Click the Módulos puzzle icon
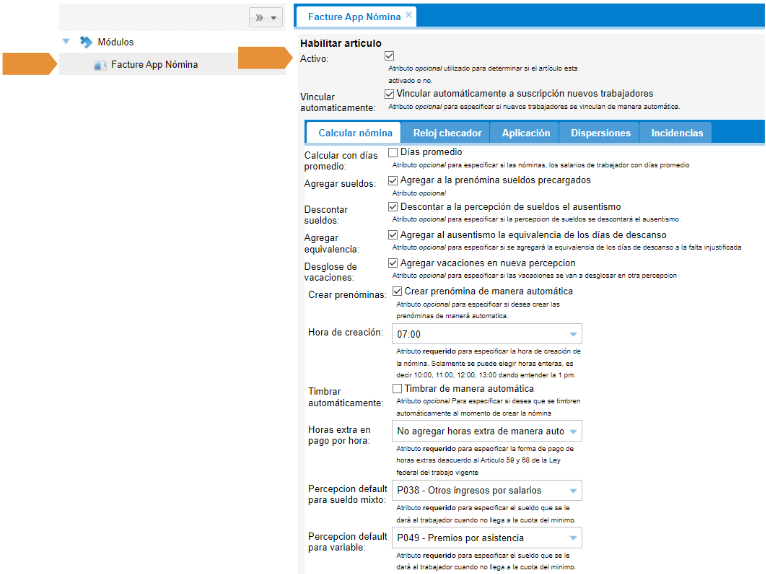Image resolution: width=766 pixels, height=574 pixels. (x=86, y=42)
